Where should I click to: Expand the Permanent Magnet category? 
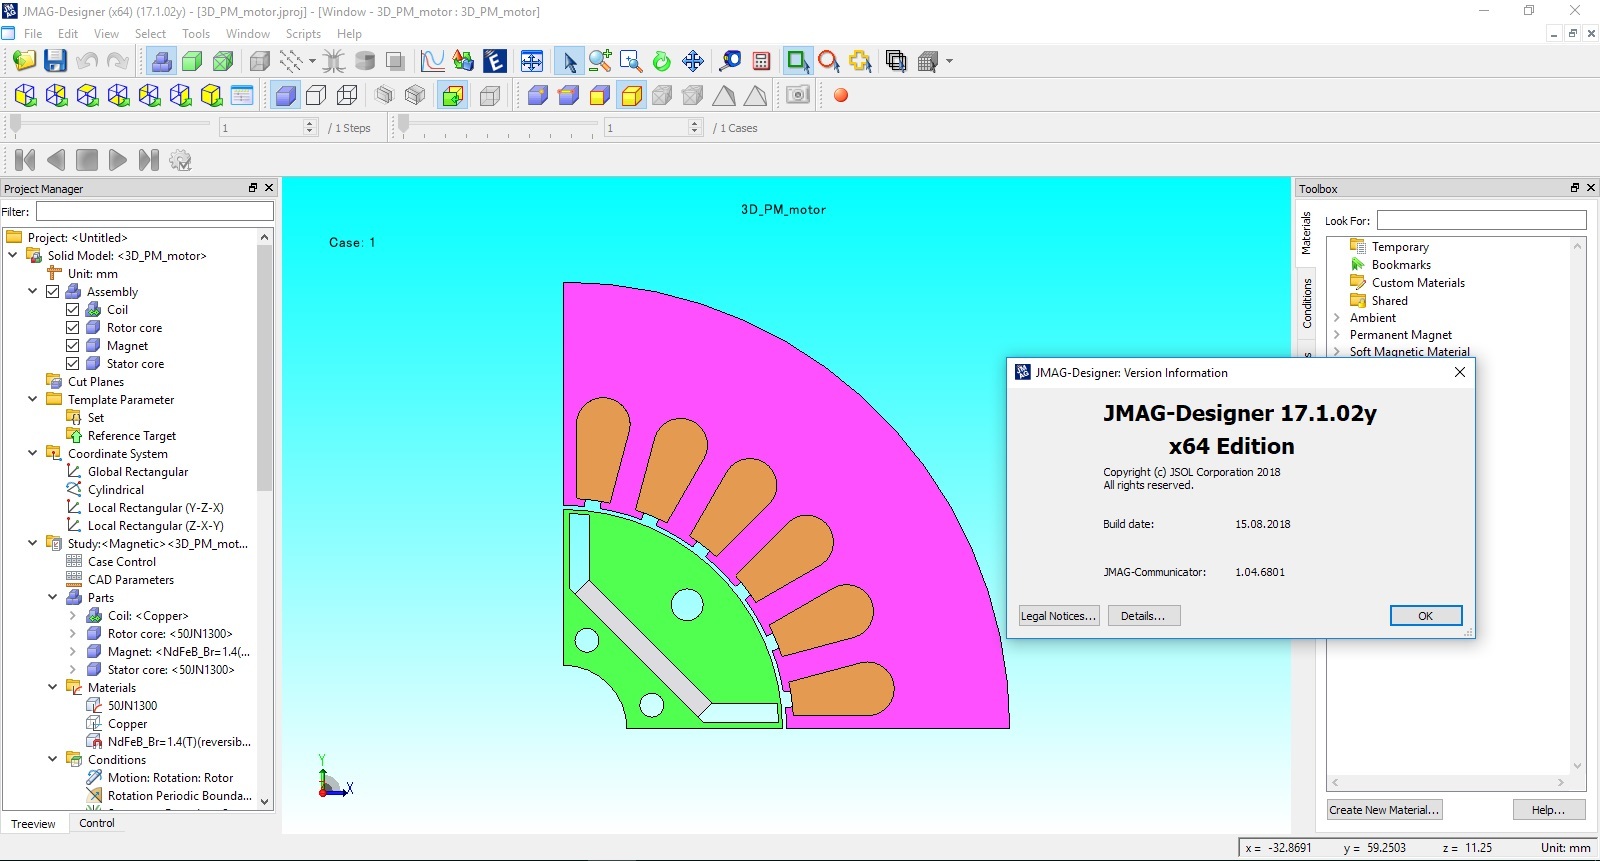(x=1336, y=335)
